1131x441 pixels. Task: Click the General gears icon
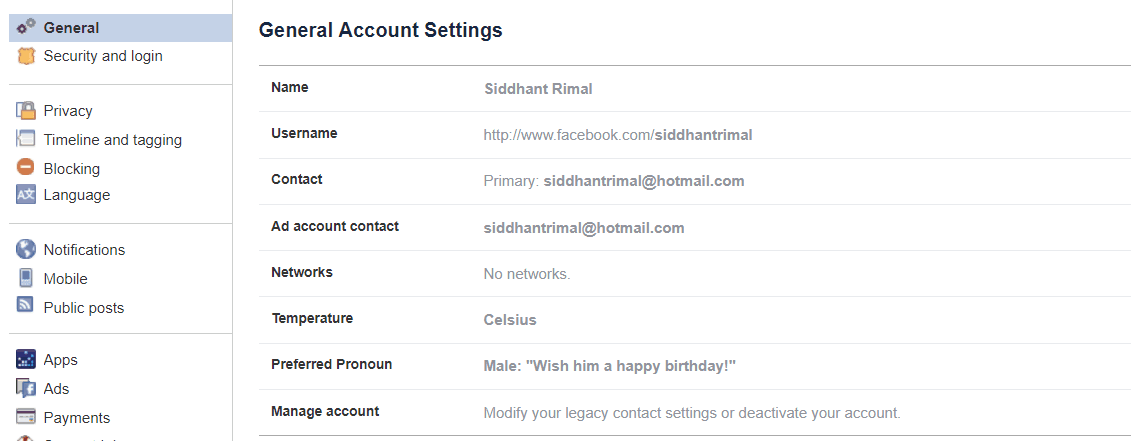pos(26,27)
